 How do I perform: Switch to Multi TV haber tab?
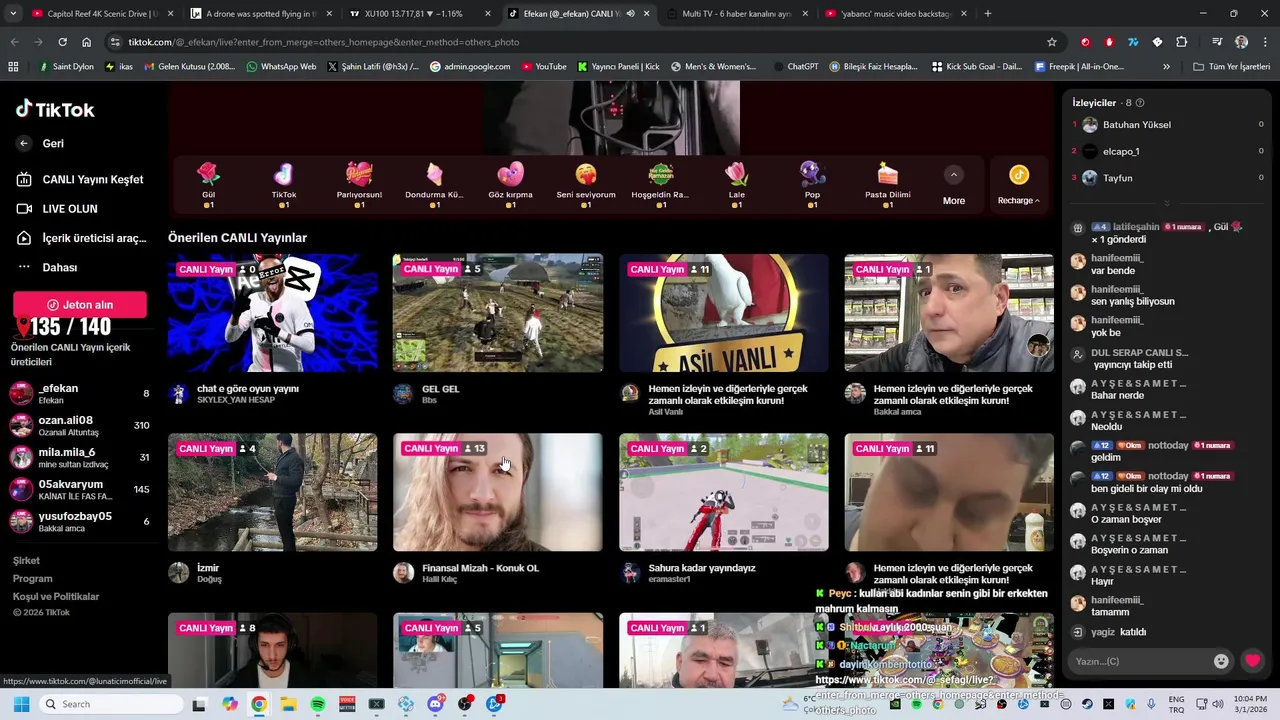tap(736, 14)
